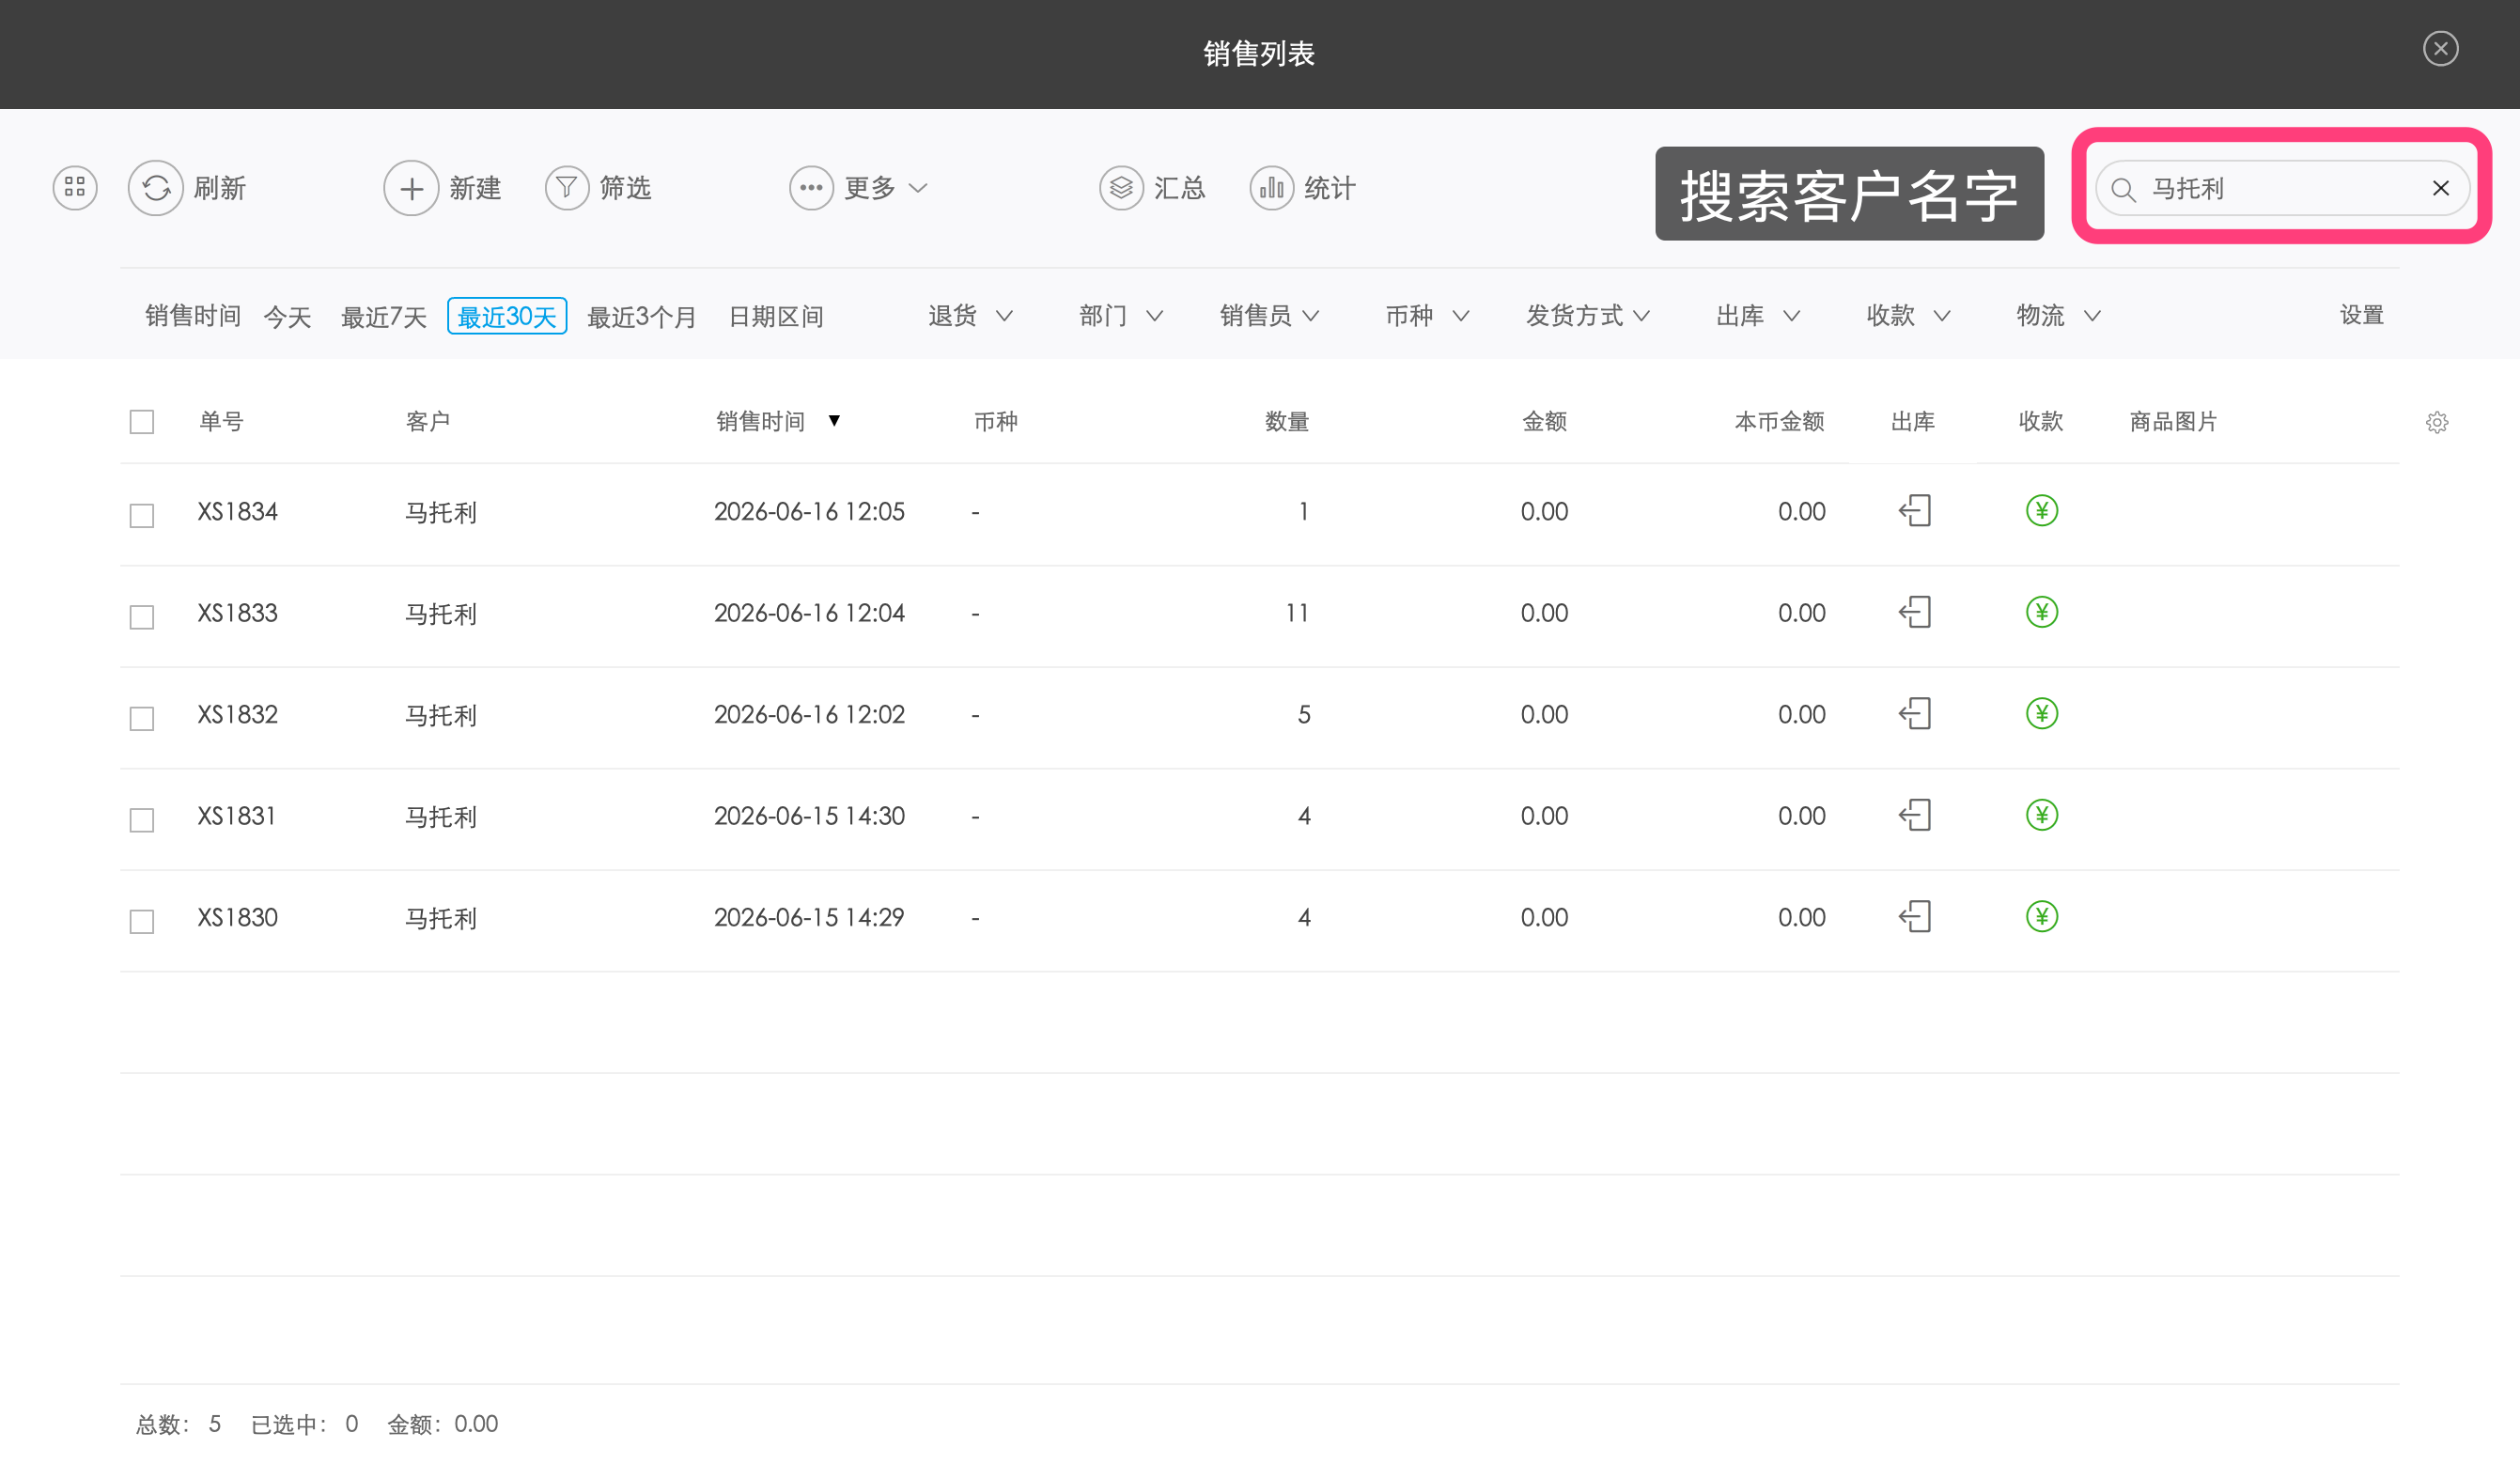Click the 统计 label button

1330,188
